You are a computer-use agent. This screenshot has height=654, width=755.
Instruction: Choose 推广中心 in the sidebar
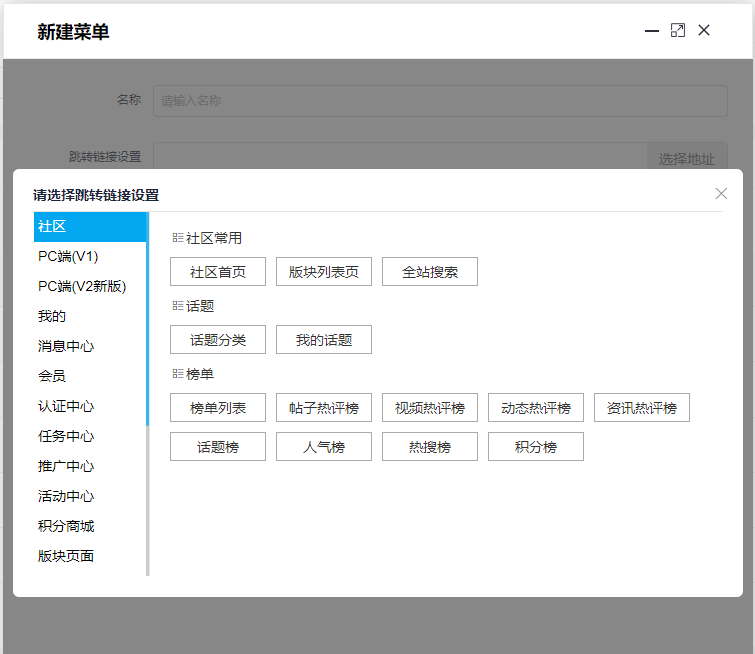click(x=90, y=466)
